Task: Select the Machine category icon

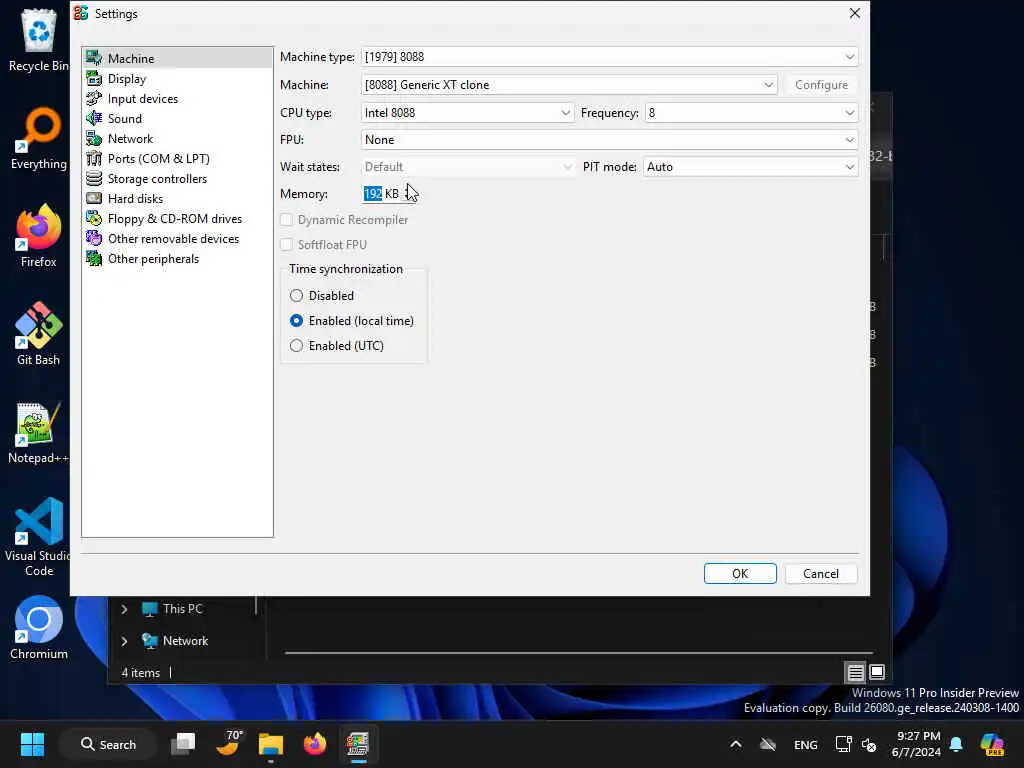Action: [94, 58]
